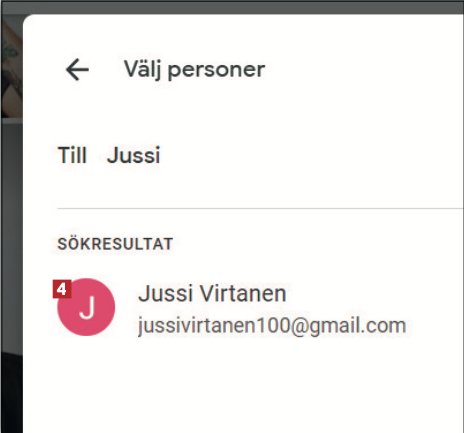
Task: Click the white letter J in avatar
Action: coord(87,307)
